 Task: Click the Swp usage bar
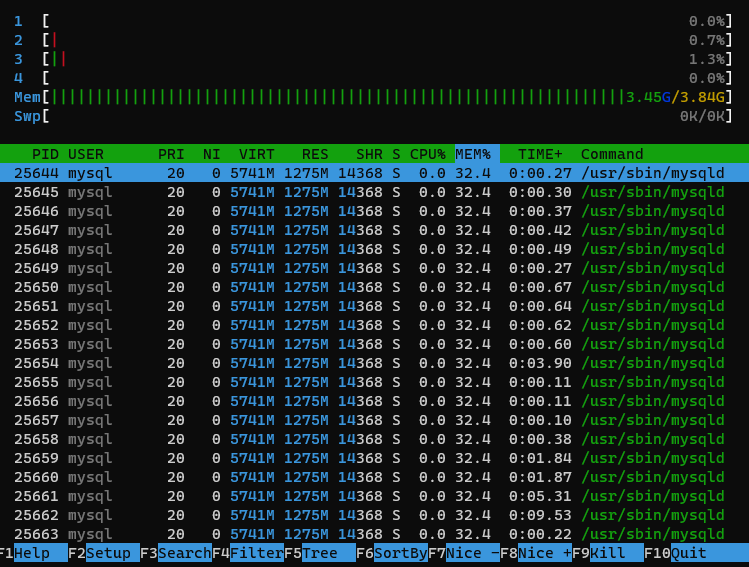[x=373, y=116]
